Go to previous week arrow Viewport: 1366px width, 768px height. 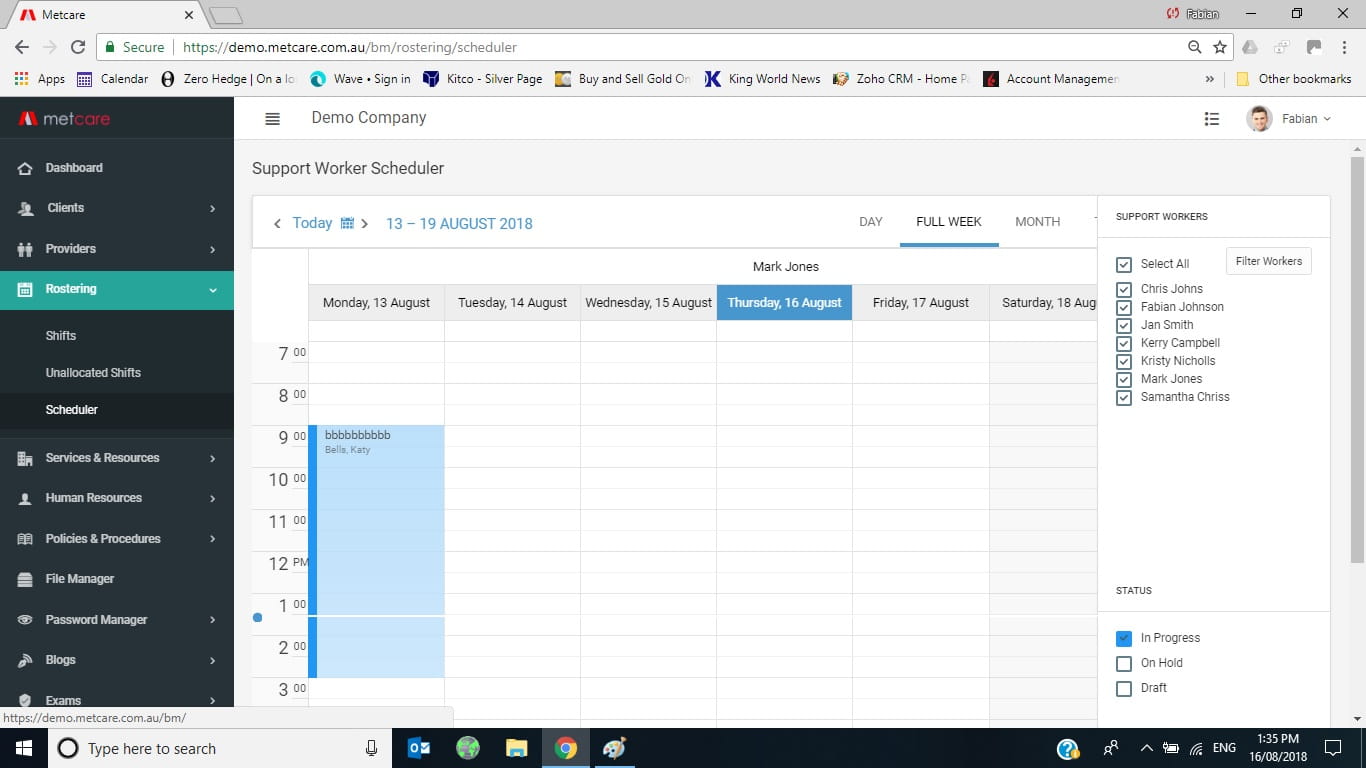(277, 224)
